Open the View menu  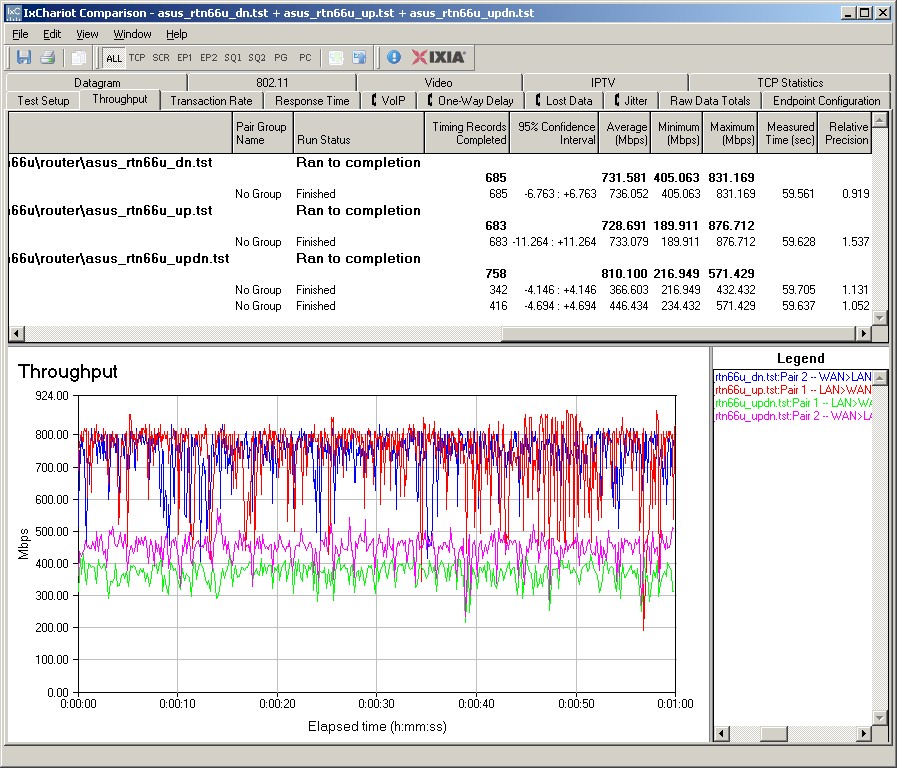87,34
